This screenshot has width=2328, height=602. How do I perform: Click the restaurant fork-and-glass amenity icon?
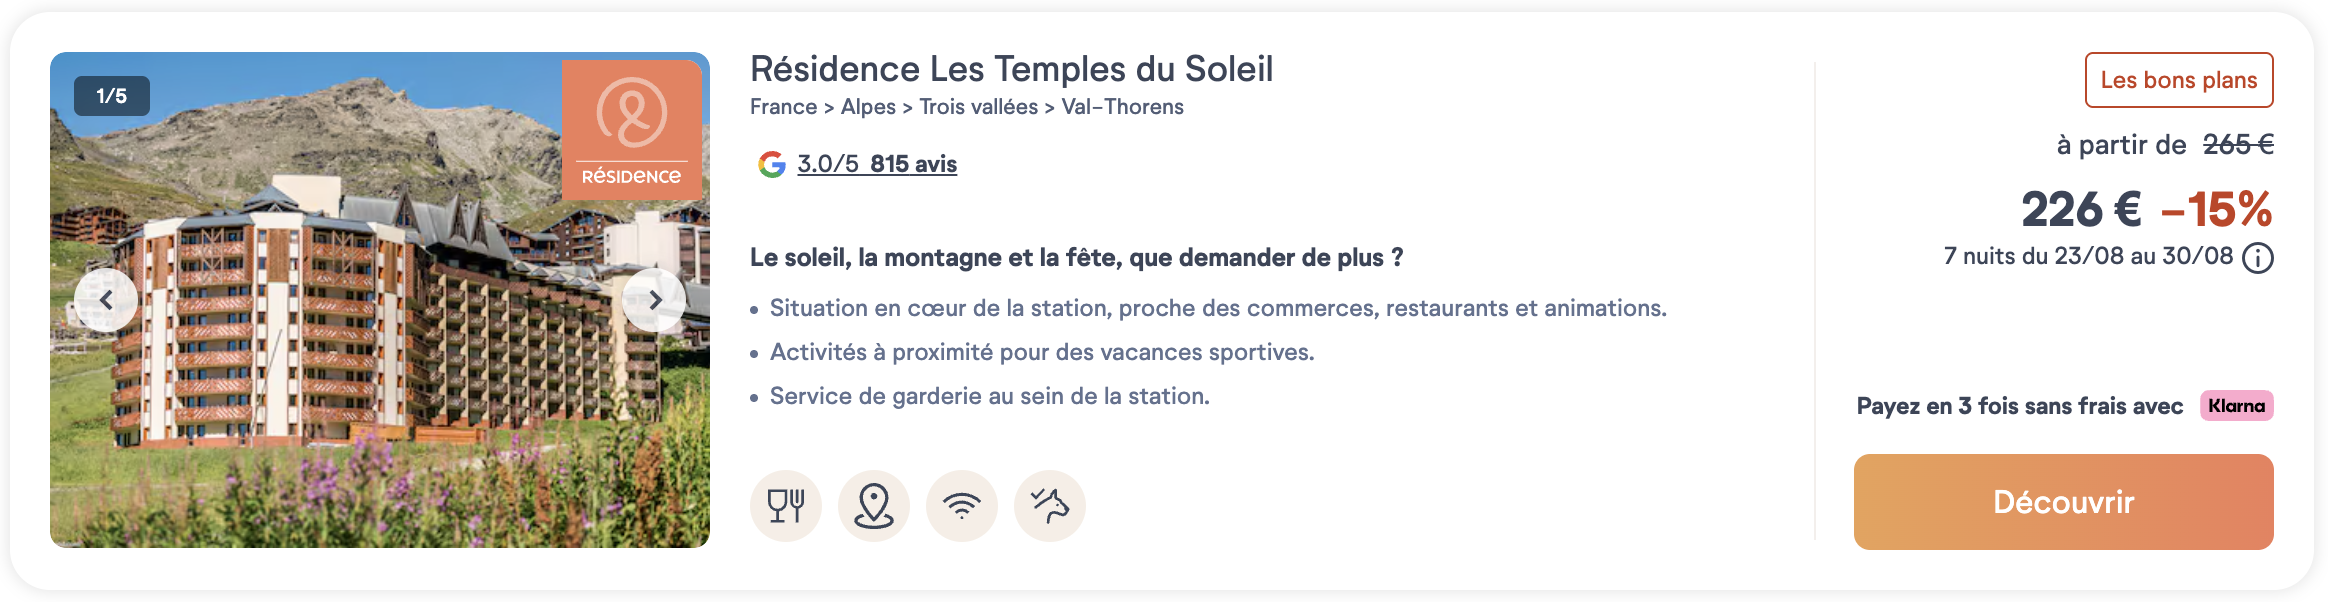pyautogui.click(x=786, y=506)
